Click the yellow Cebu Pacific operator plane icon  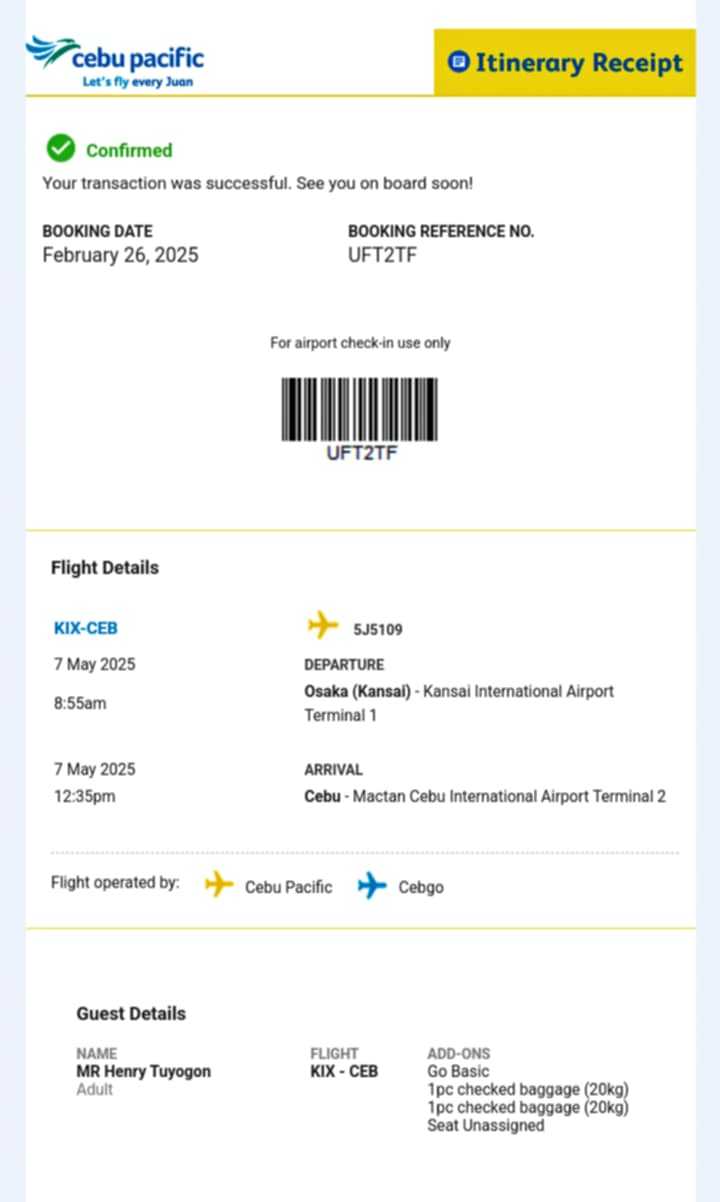click(218, 885)
